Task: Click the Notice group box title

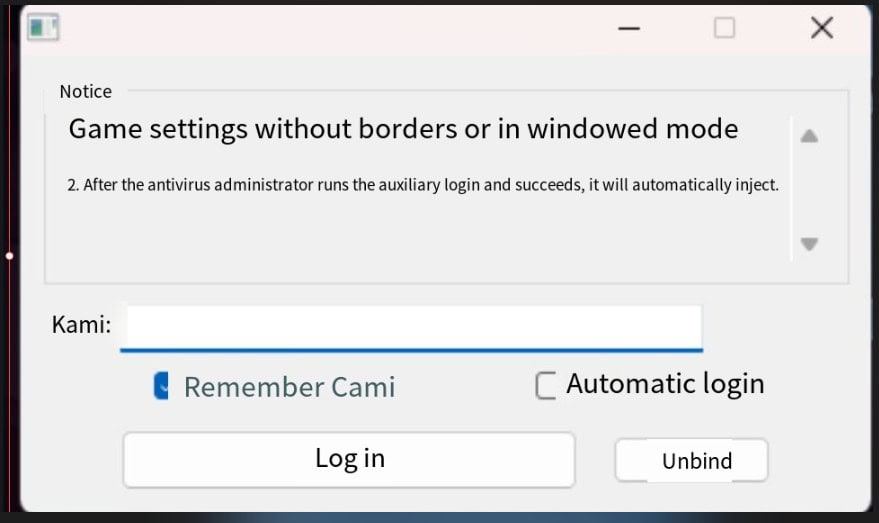Action: click(85, 92)
